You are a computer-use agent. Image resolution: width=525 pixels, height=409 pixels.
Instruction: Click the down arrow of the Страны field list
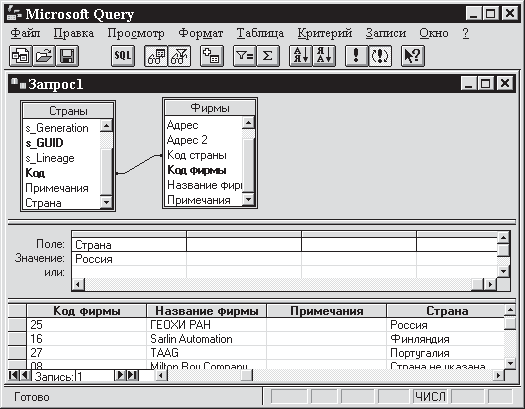tap(106, 202)
